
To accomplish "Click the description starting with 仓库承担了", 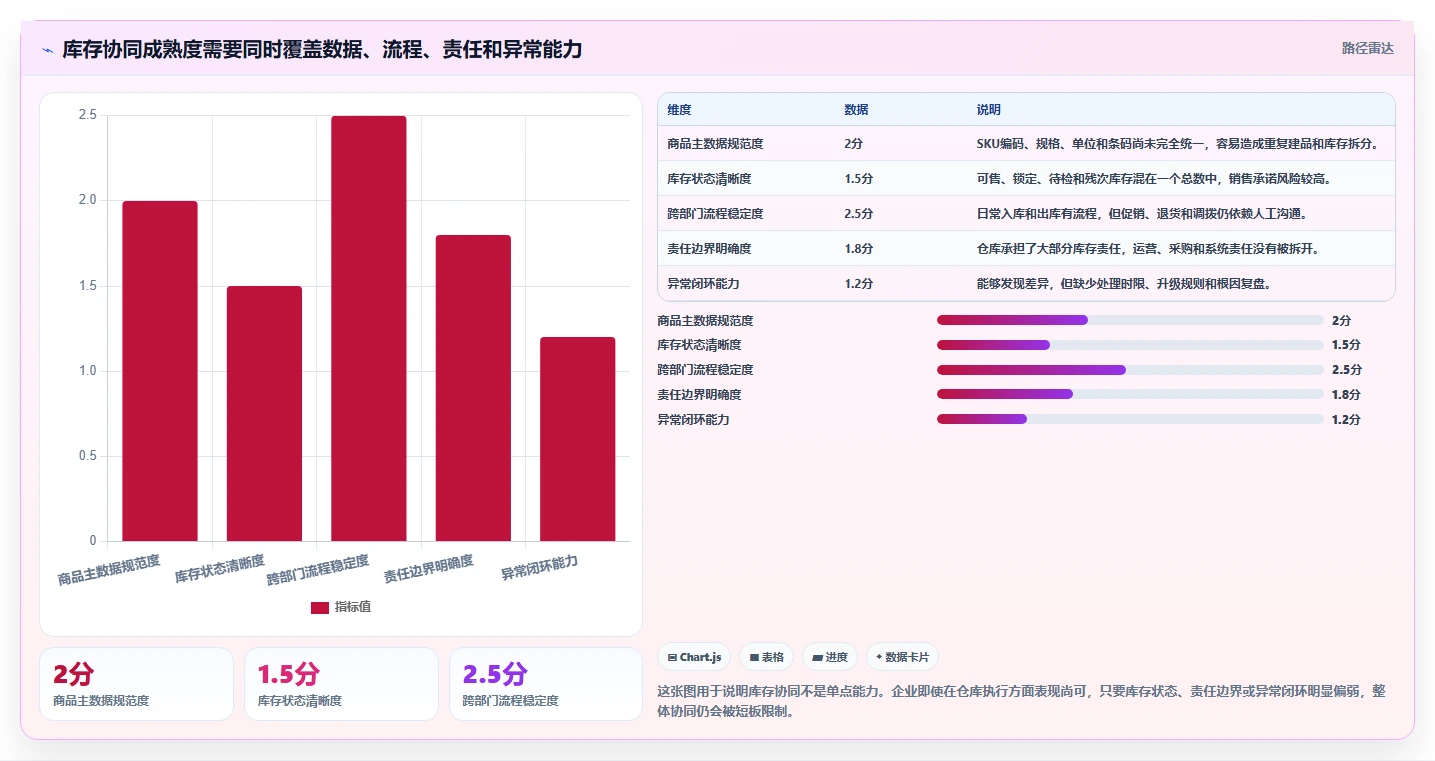I will click(x=1148, y=249).
